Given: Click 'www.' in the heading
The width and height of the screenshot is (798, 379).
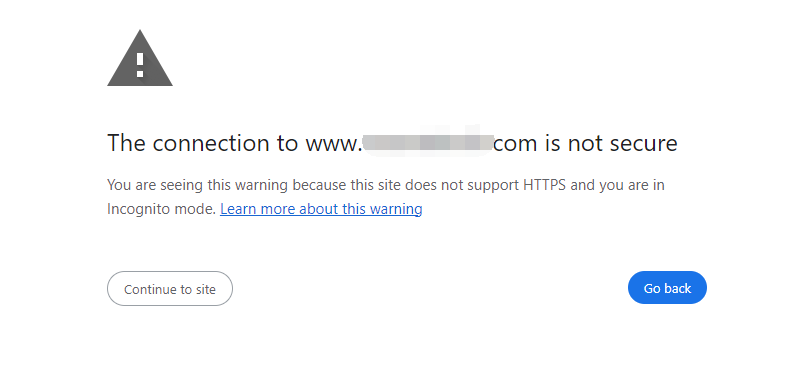Looking at the screenshot, I should pyautogui.click(x=333, y=144).
